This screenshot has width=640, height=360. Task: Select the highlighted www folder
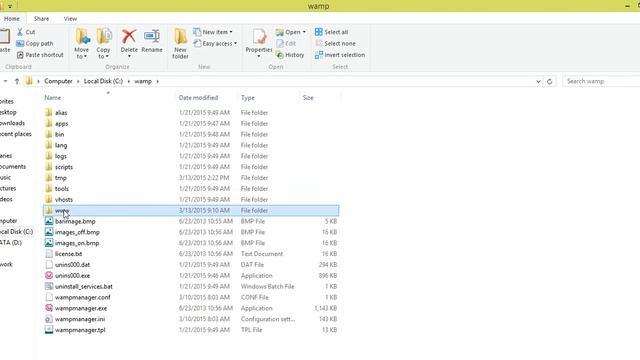click(191, 210)
